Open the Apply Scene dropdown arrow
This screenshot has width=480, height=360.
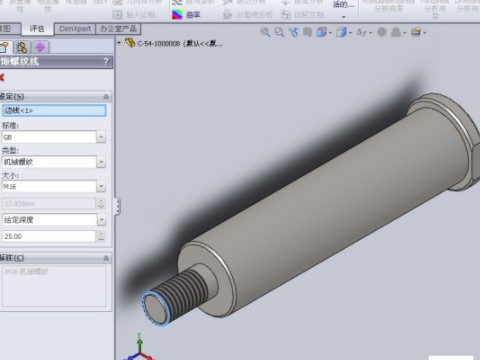404,33
